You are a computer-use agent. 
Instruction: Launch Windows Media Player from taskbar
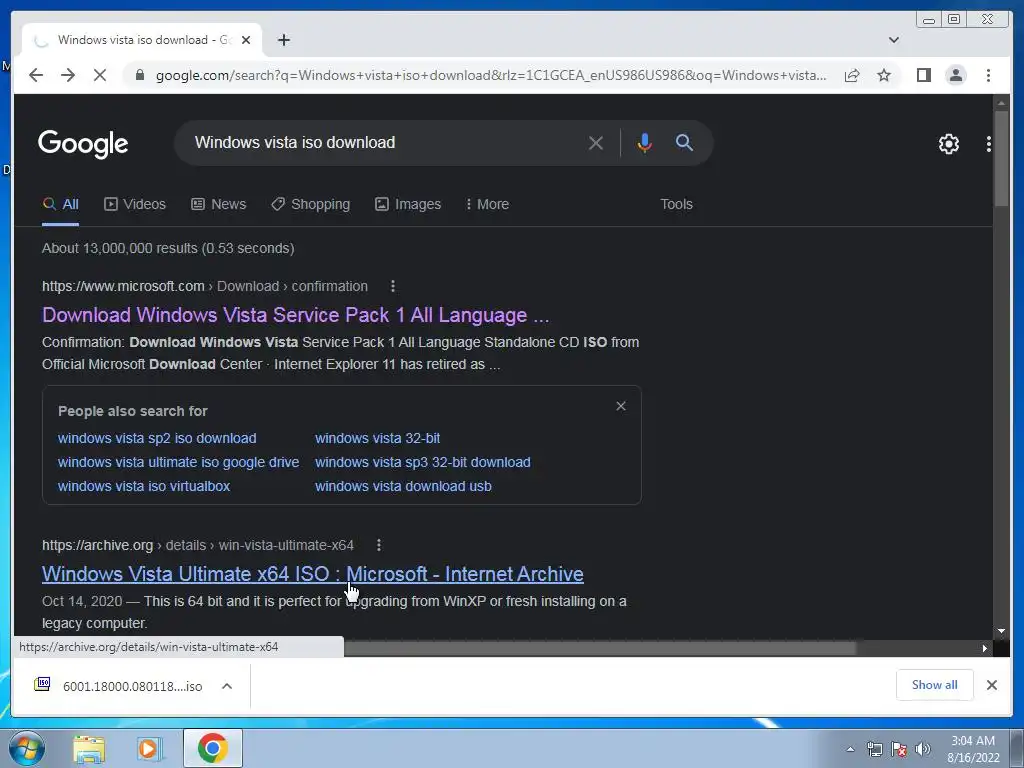click(x=150, y=749)
